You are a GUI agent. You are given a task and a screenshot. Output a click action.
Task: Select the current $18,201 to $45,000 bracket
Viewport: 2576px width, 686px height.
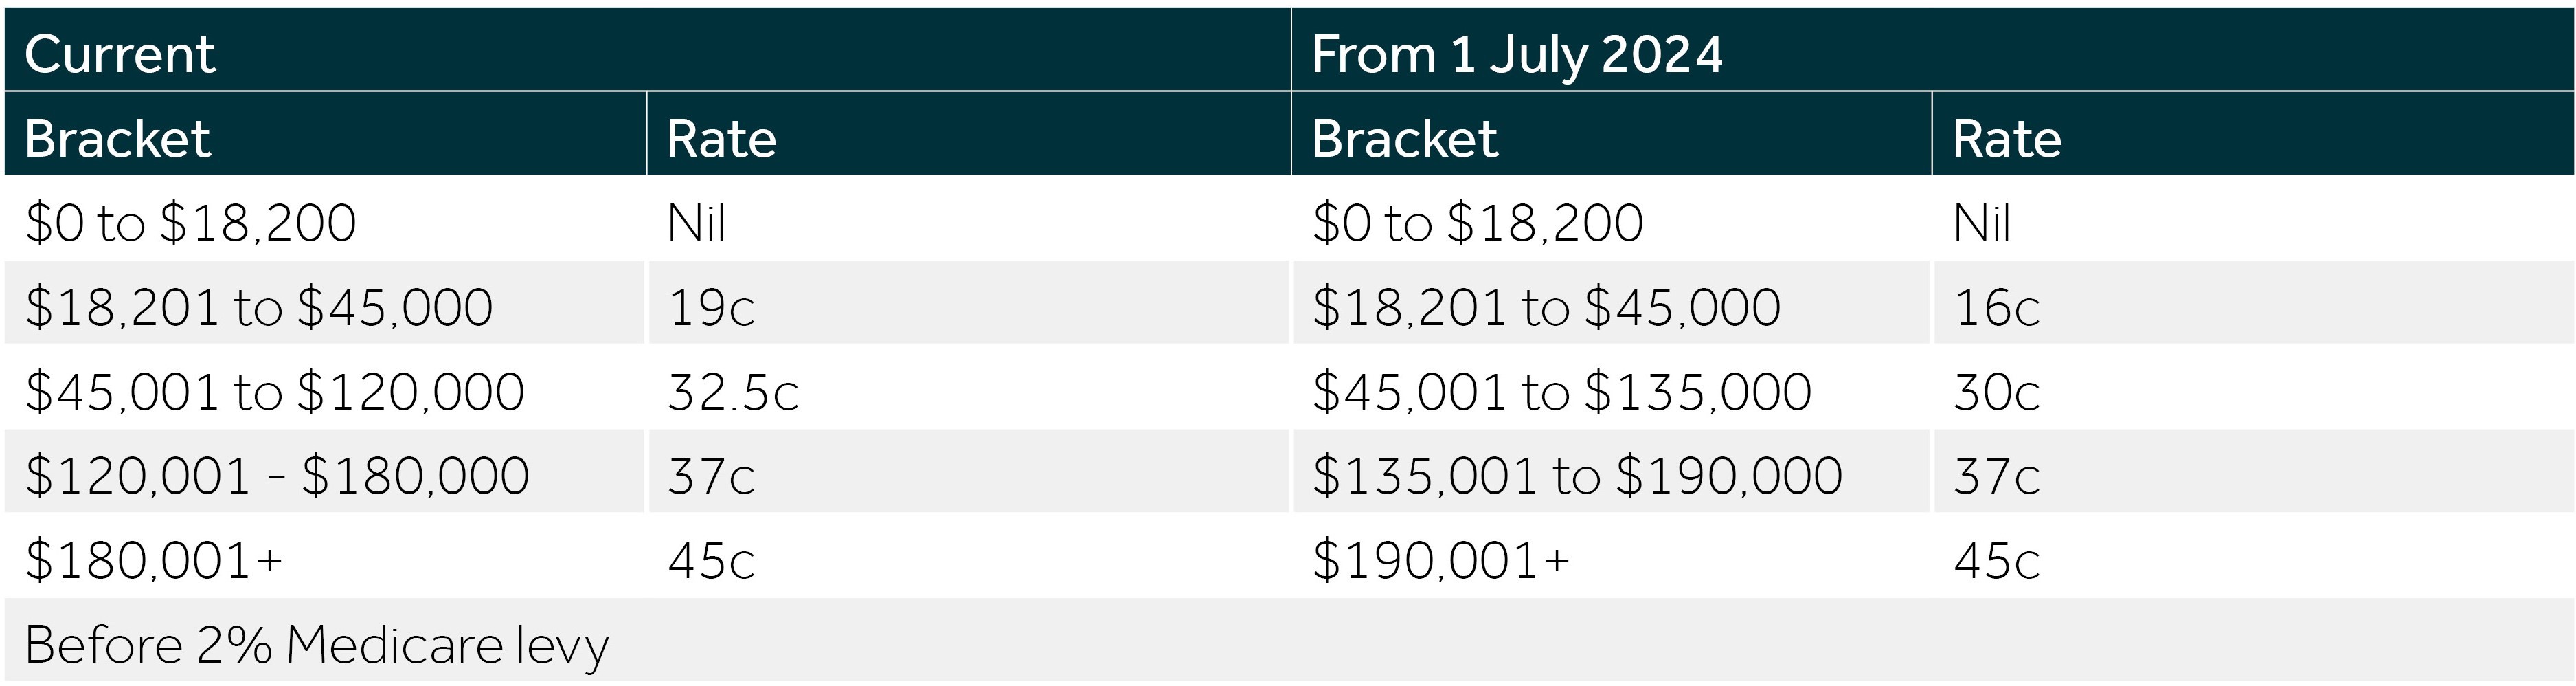325,303
